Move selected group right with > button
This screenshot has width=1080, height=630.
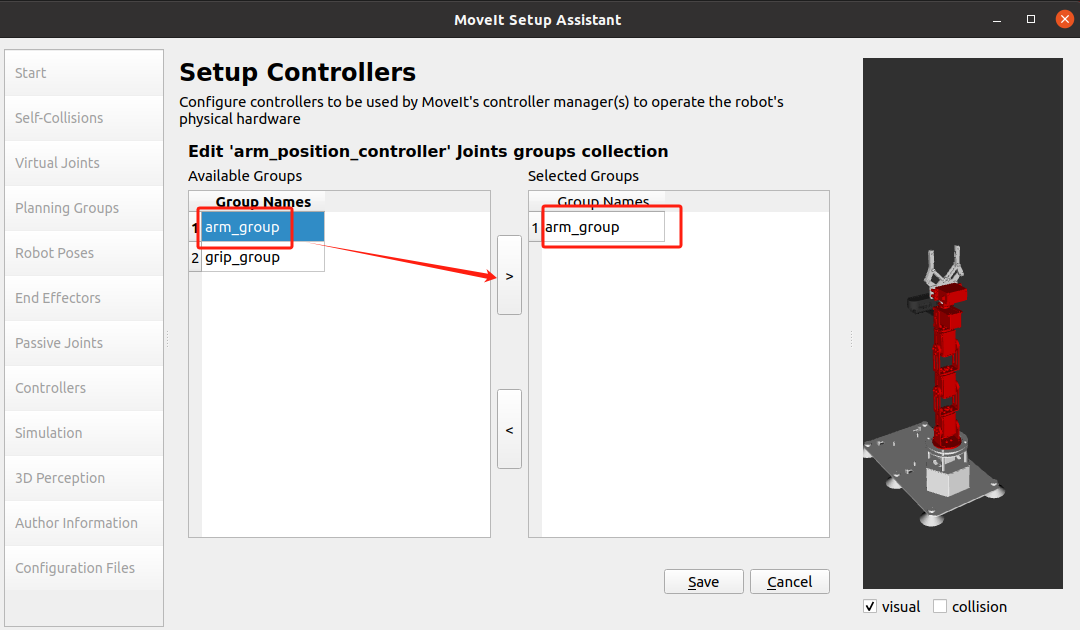pyautogui.click(x=509, y=275)
